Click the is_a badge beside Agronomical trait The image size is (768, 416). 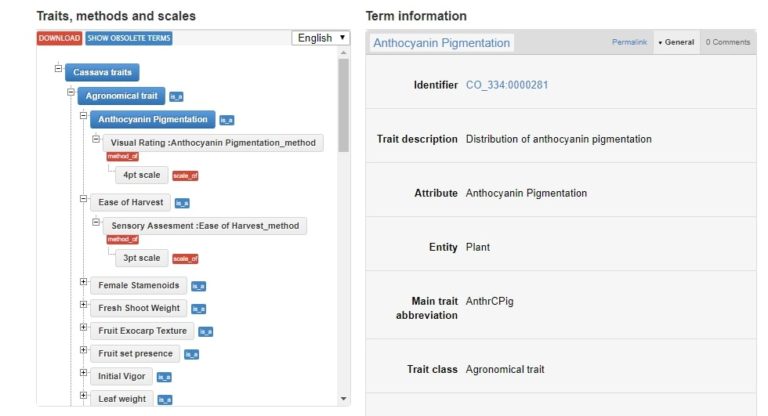176,97
